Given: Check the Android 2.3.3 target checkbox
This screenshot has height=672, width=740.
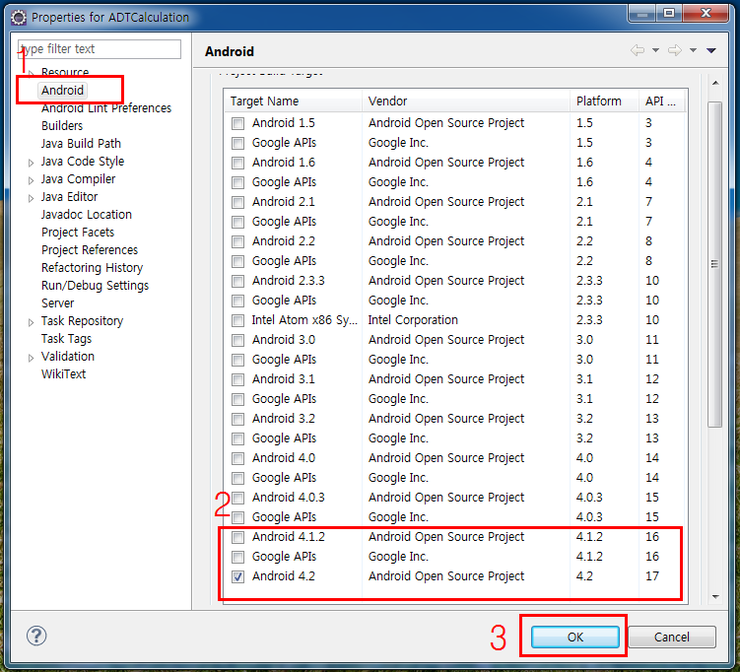Looking at the screenshot, I should click(x=238, y=281).
